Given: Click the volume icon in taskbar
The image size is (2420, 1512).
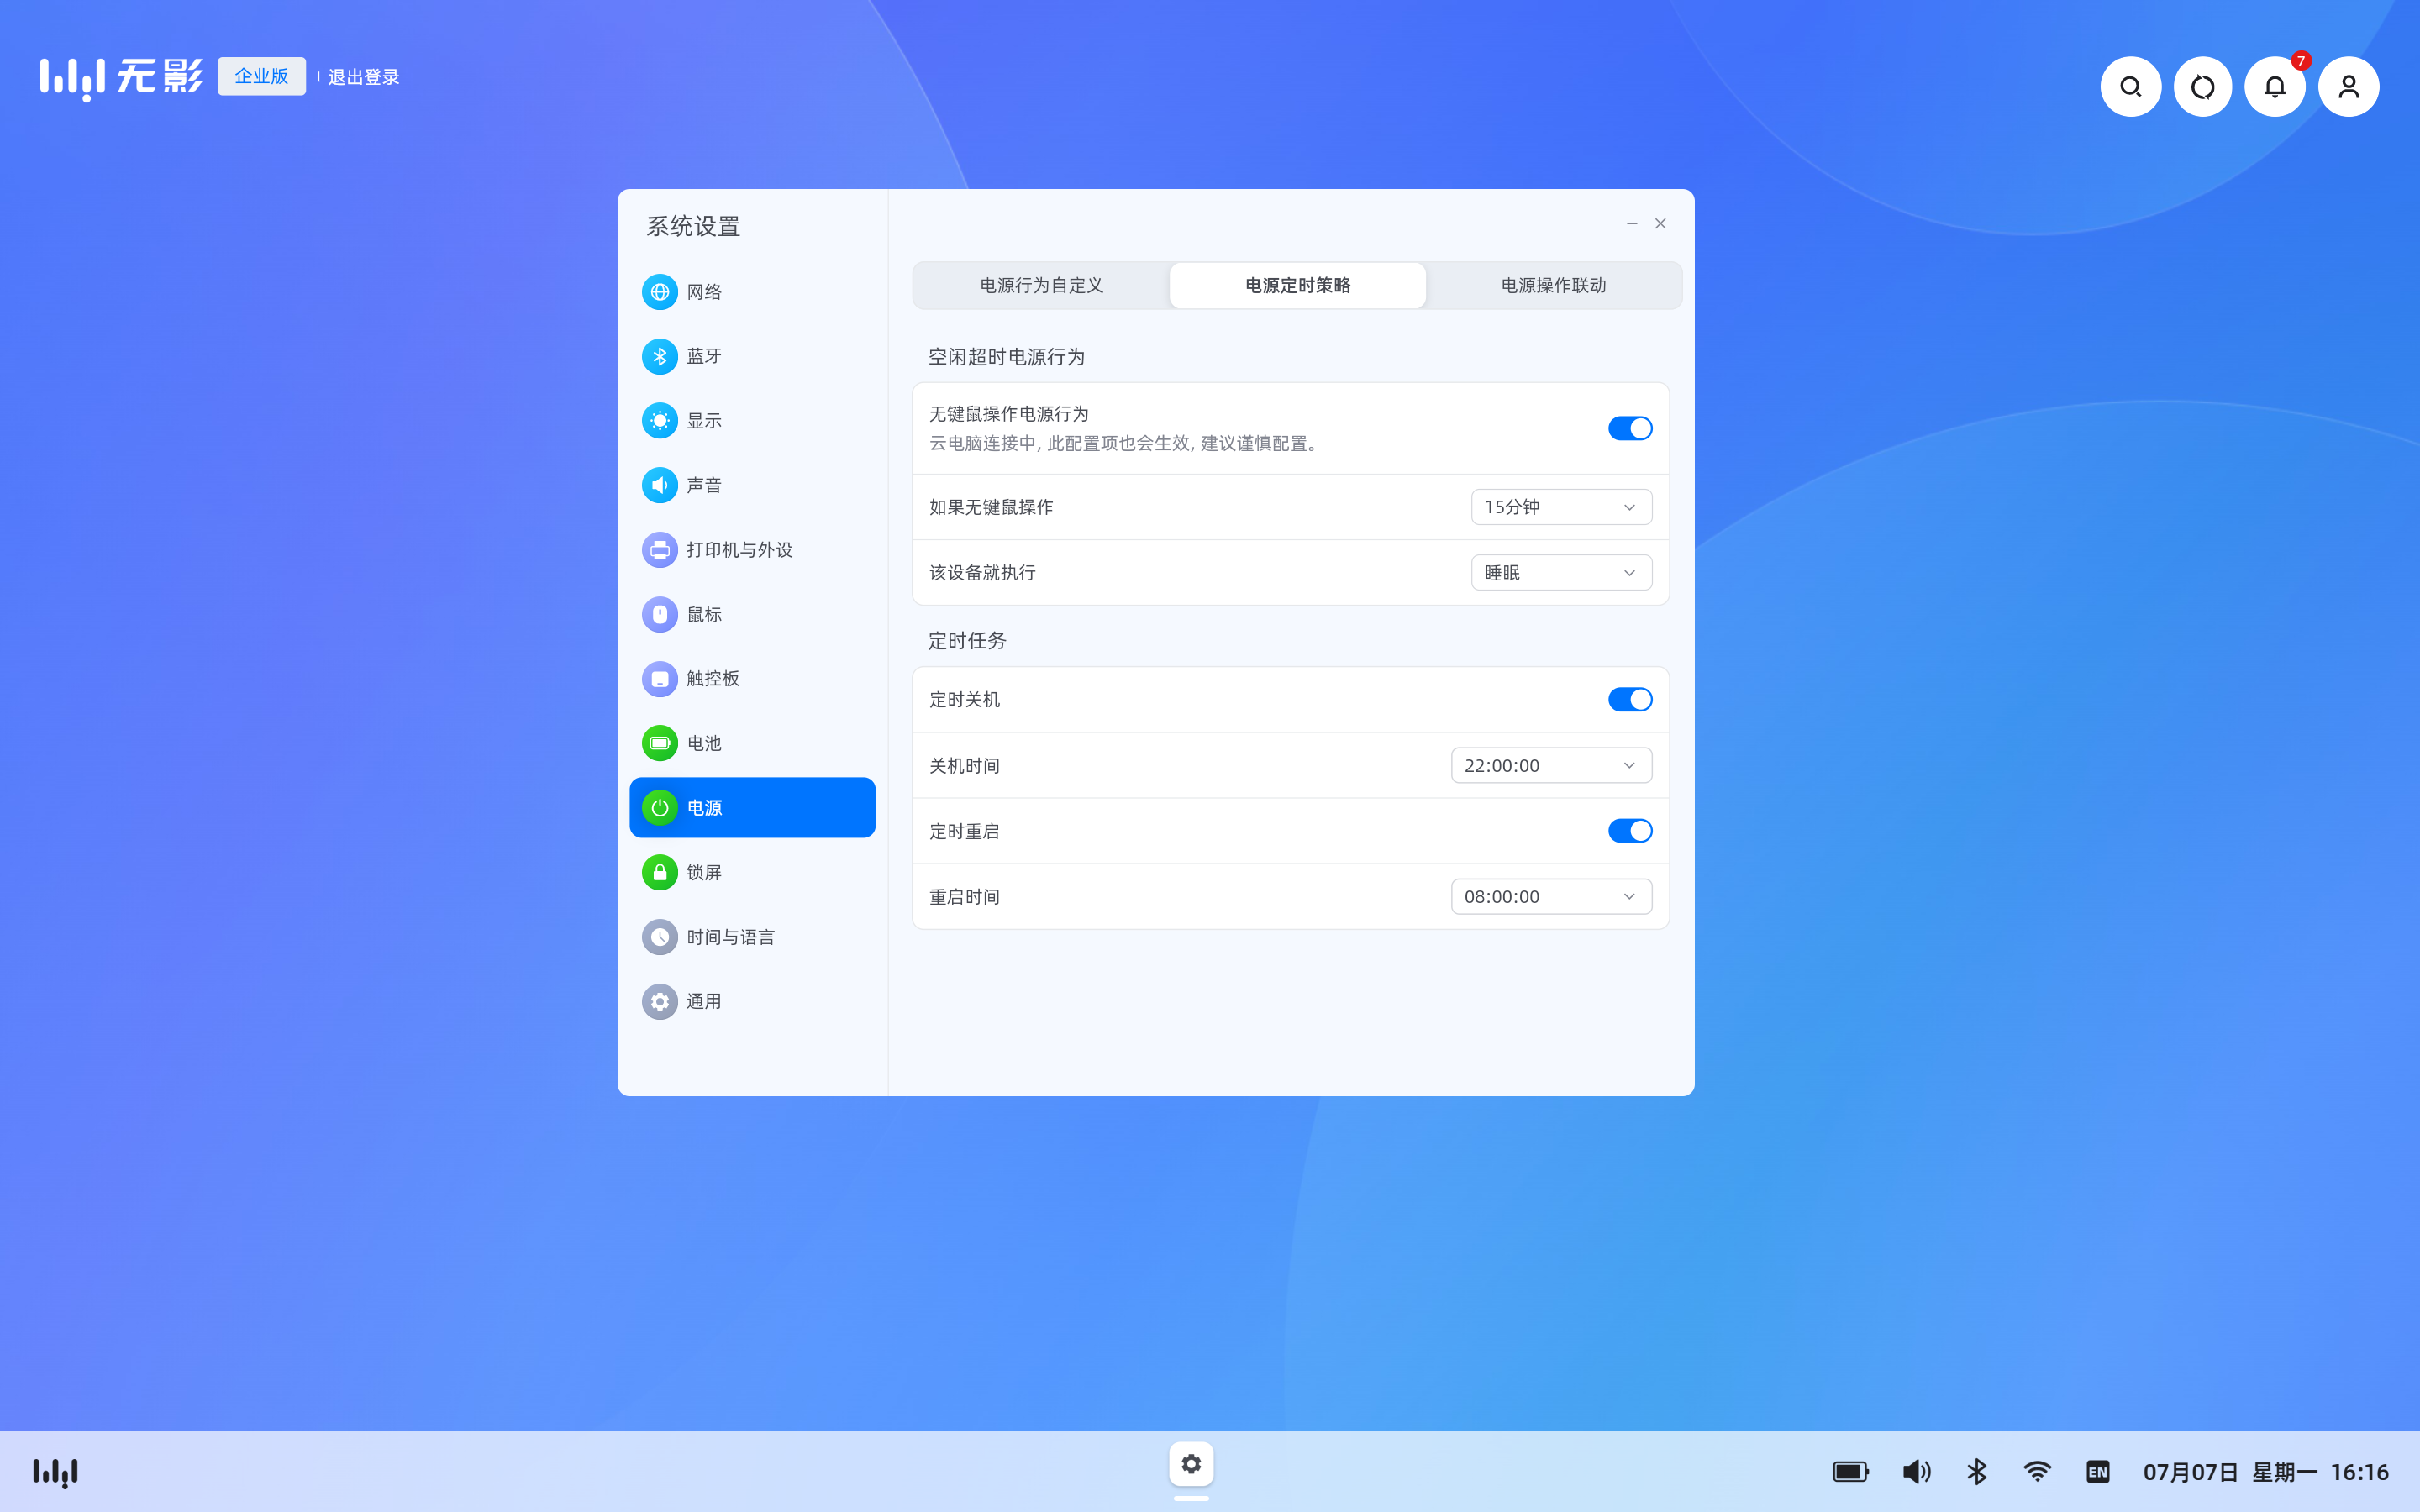Looking at the screenshot, I should [x=1916, y=1472].
